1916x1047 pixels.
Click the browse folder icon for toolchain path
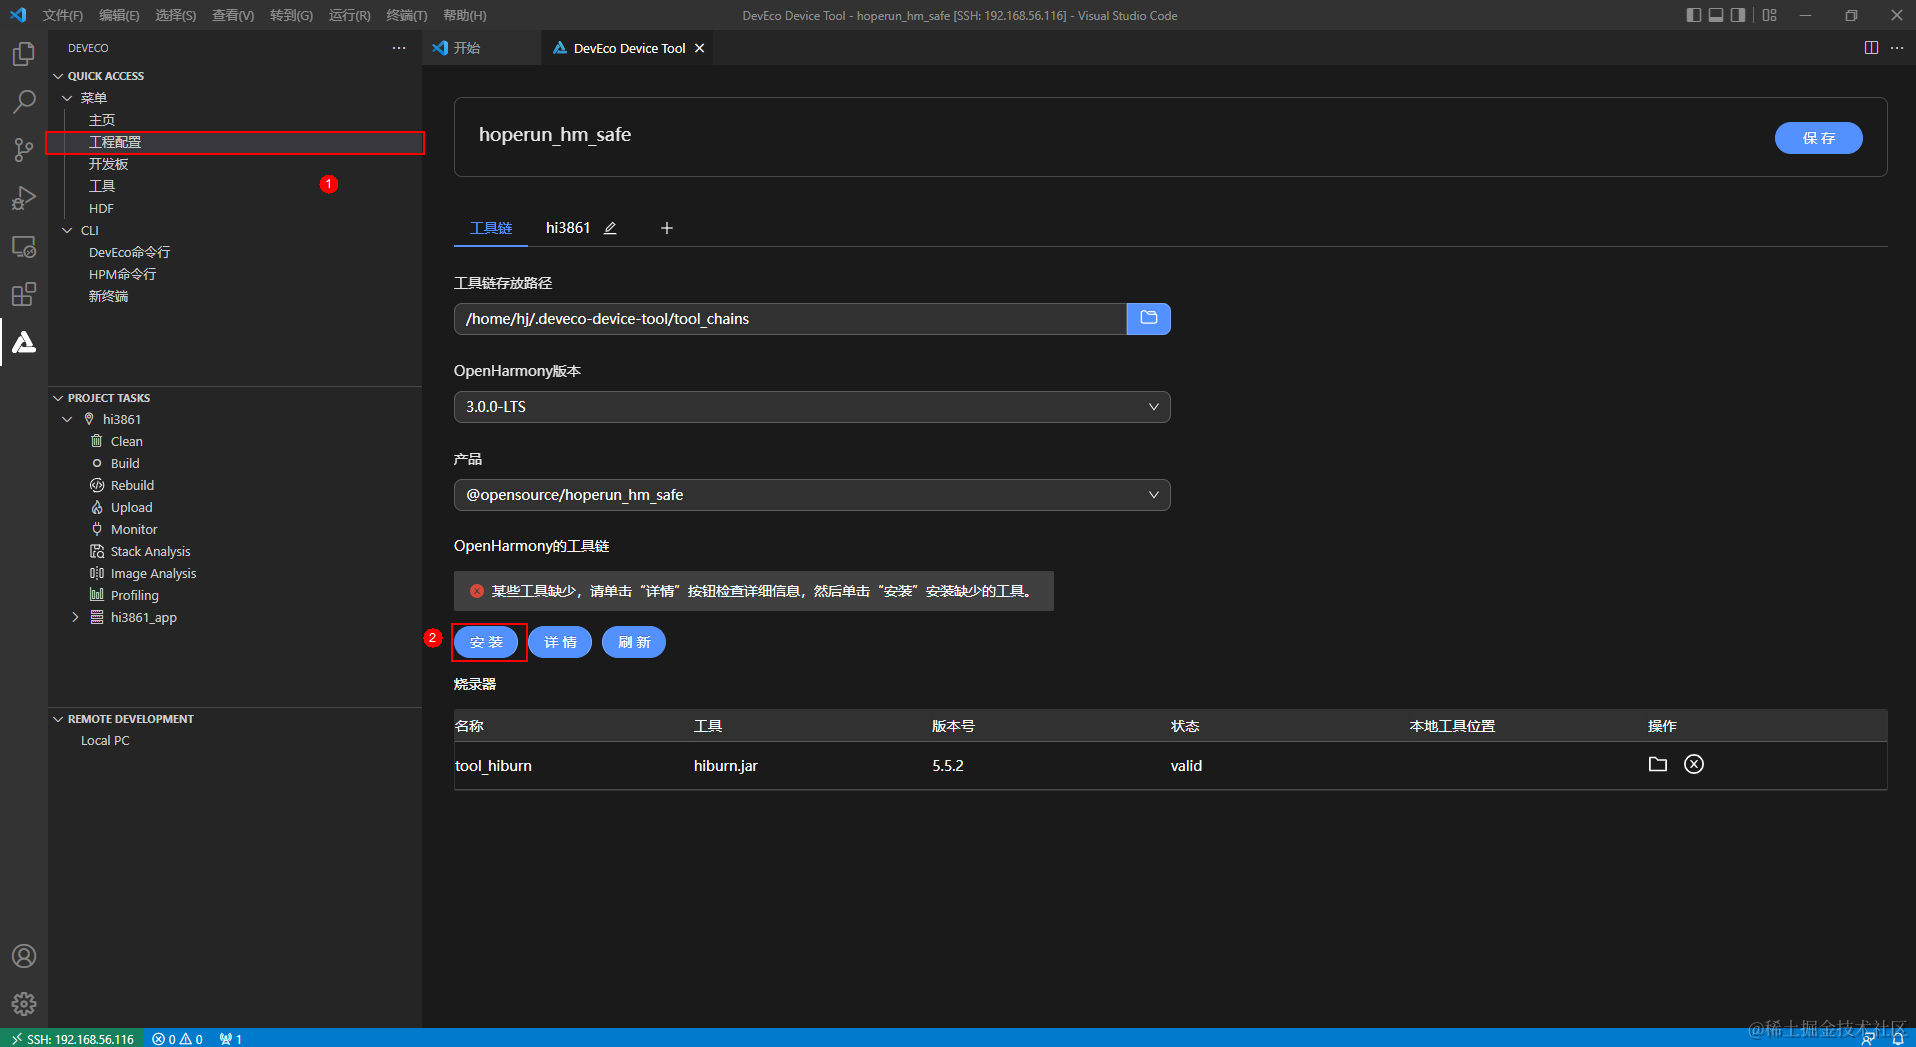coord(1148,319)
